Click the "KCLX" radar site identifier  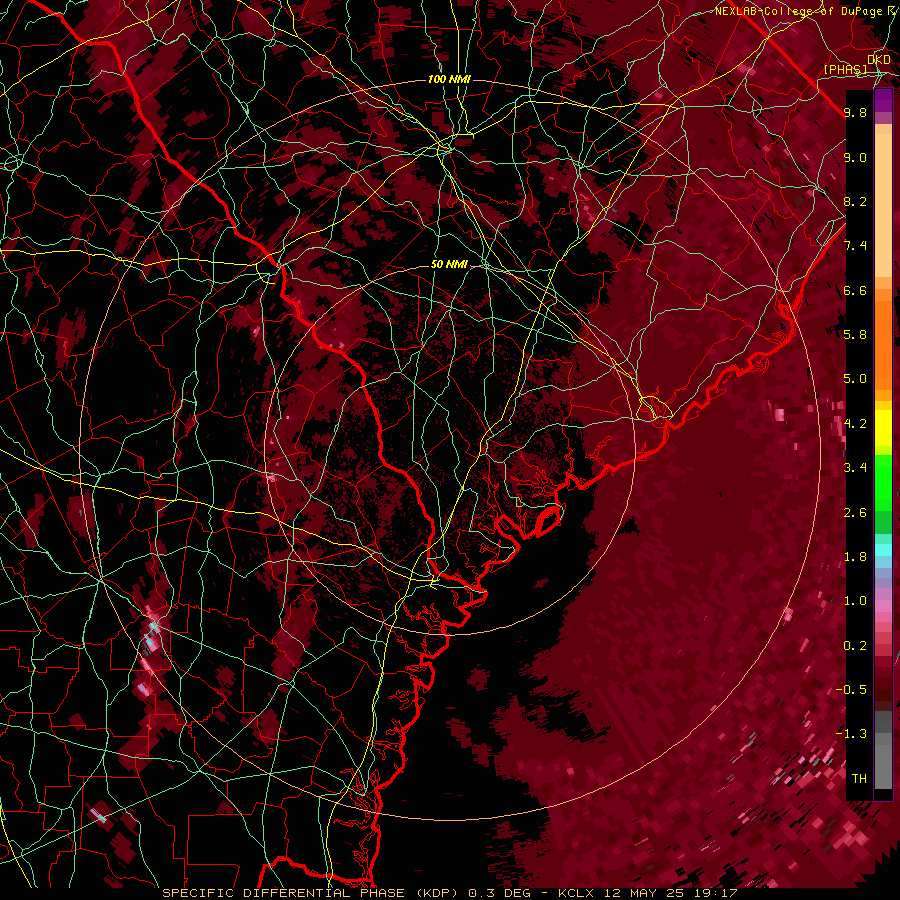click(576, 893)
